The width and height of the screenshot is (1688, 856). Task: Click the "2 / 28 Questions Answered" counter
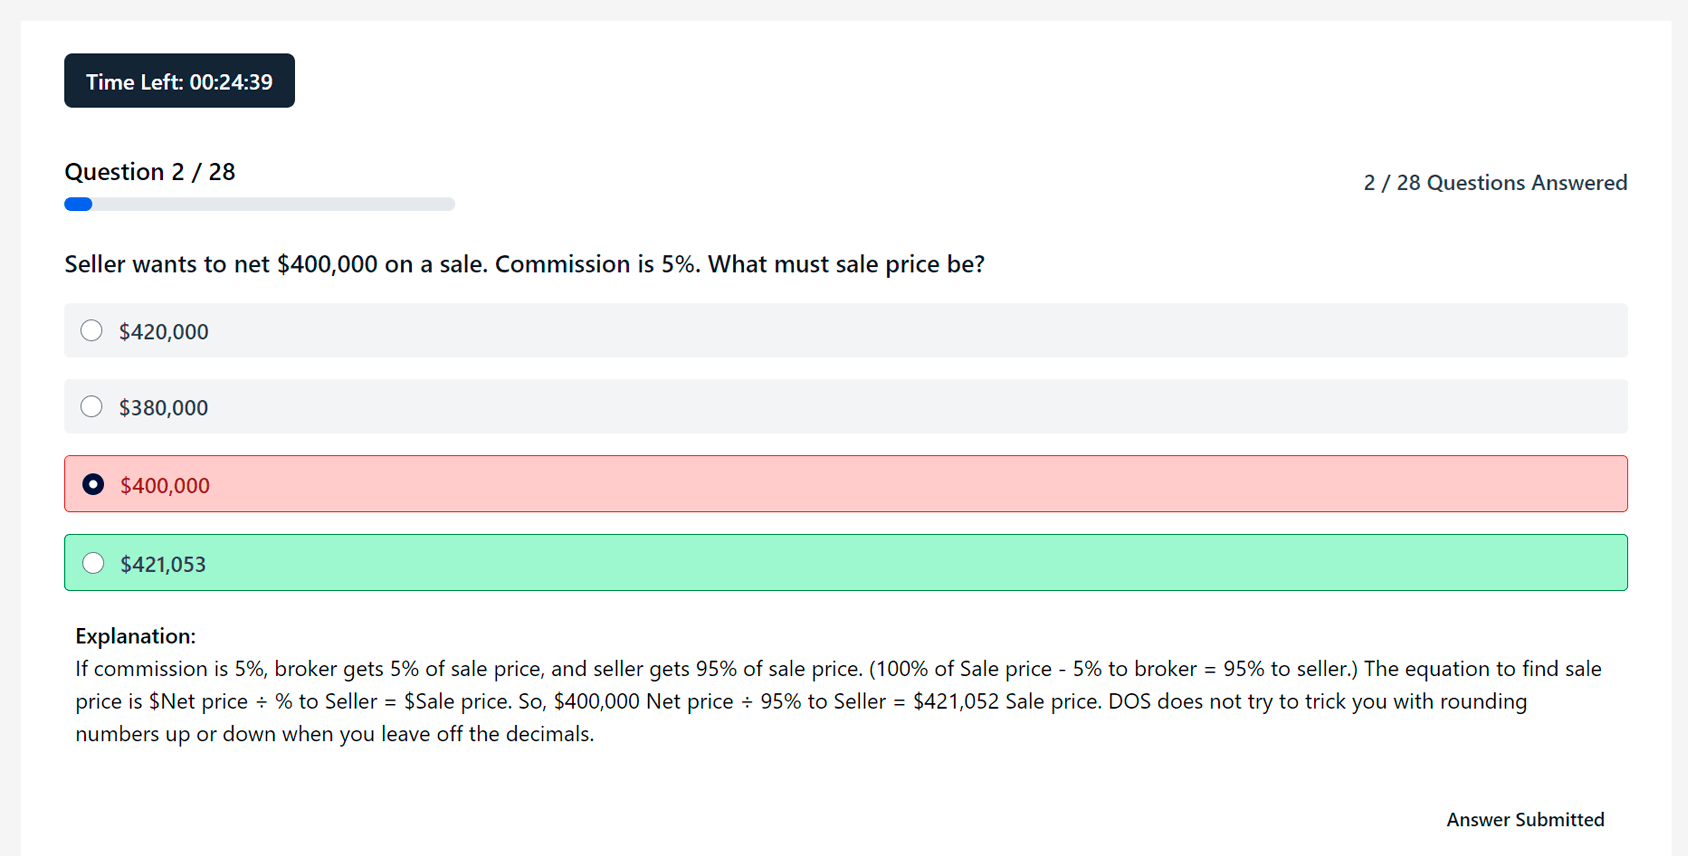(1495, 183)
